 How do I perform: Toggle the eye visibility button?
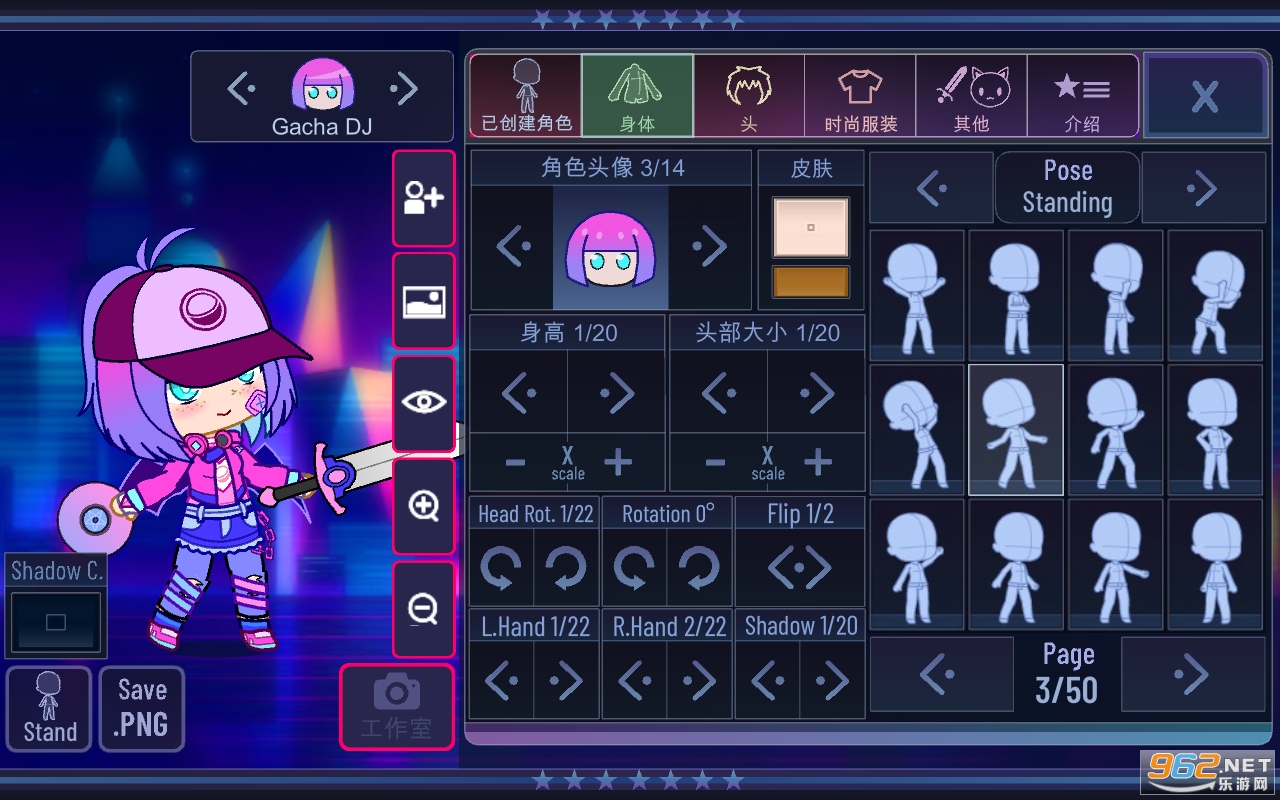(x=423, y=403)
